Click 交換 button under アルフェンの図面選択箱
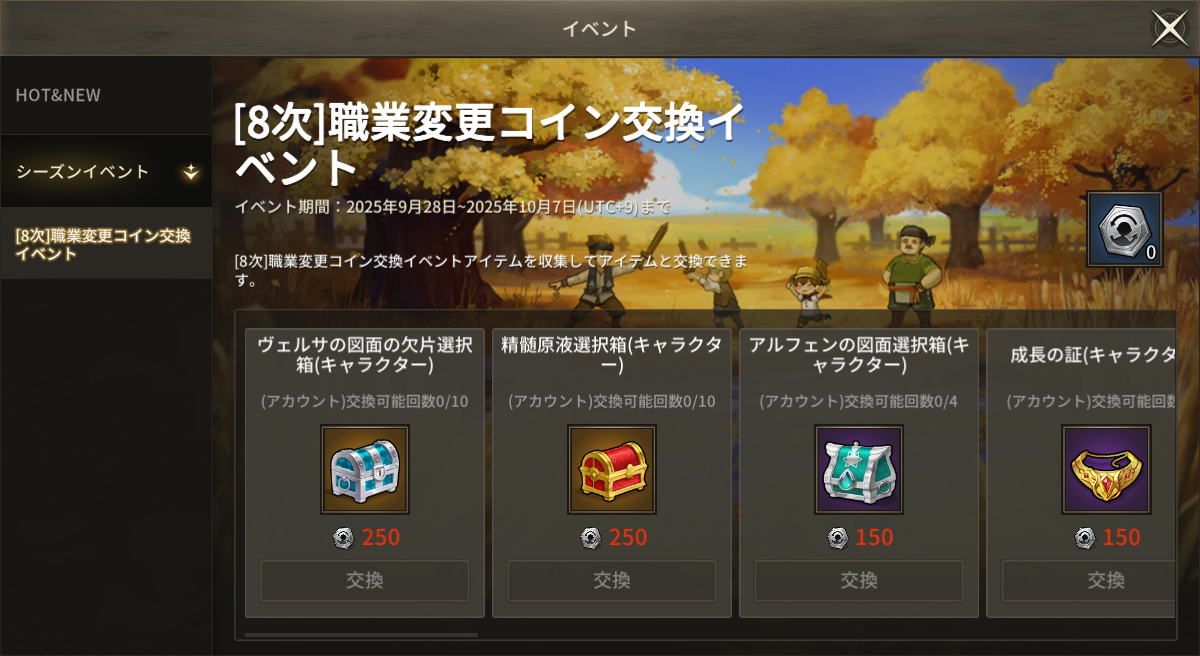This screenshot has height=656, width=1200. coord(859,581)
